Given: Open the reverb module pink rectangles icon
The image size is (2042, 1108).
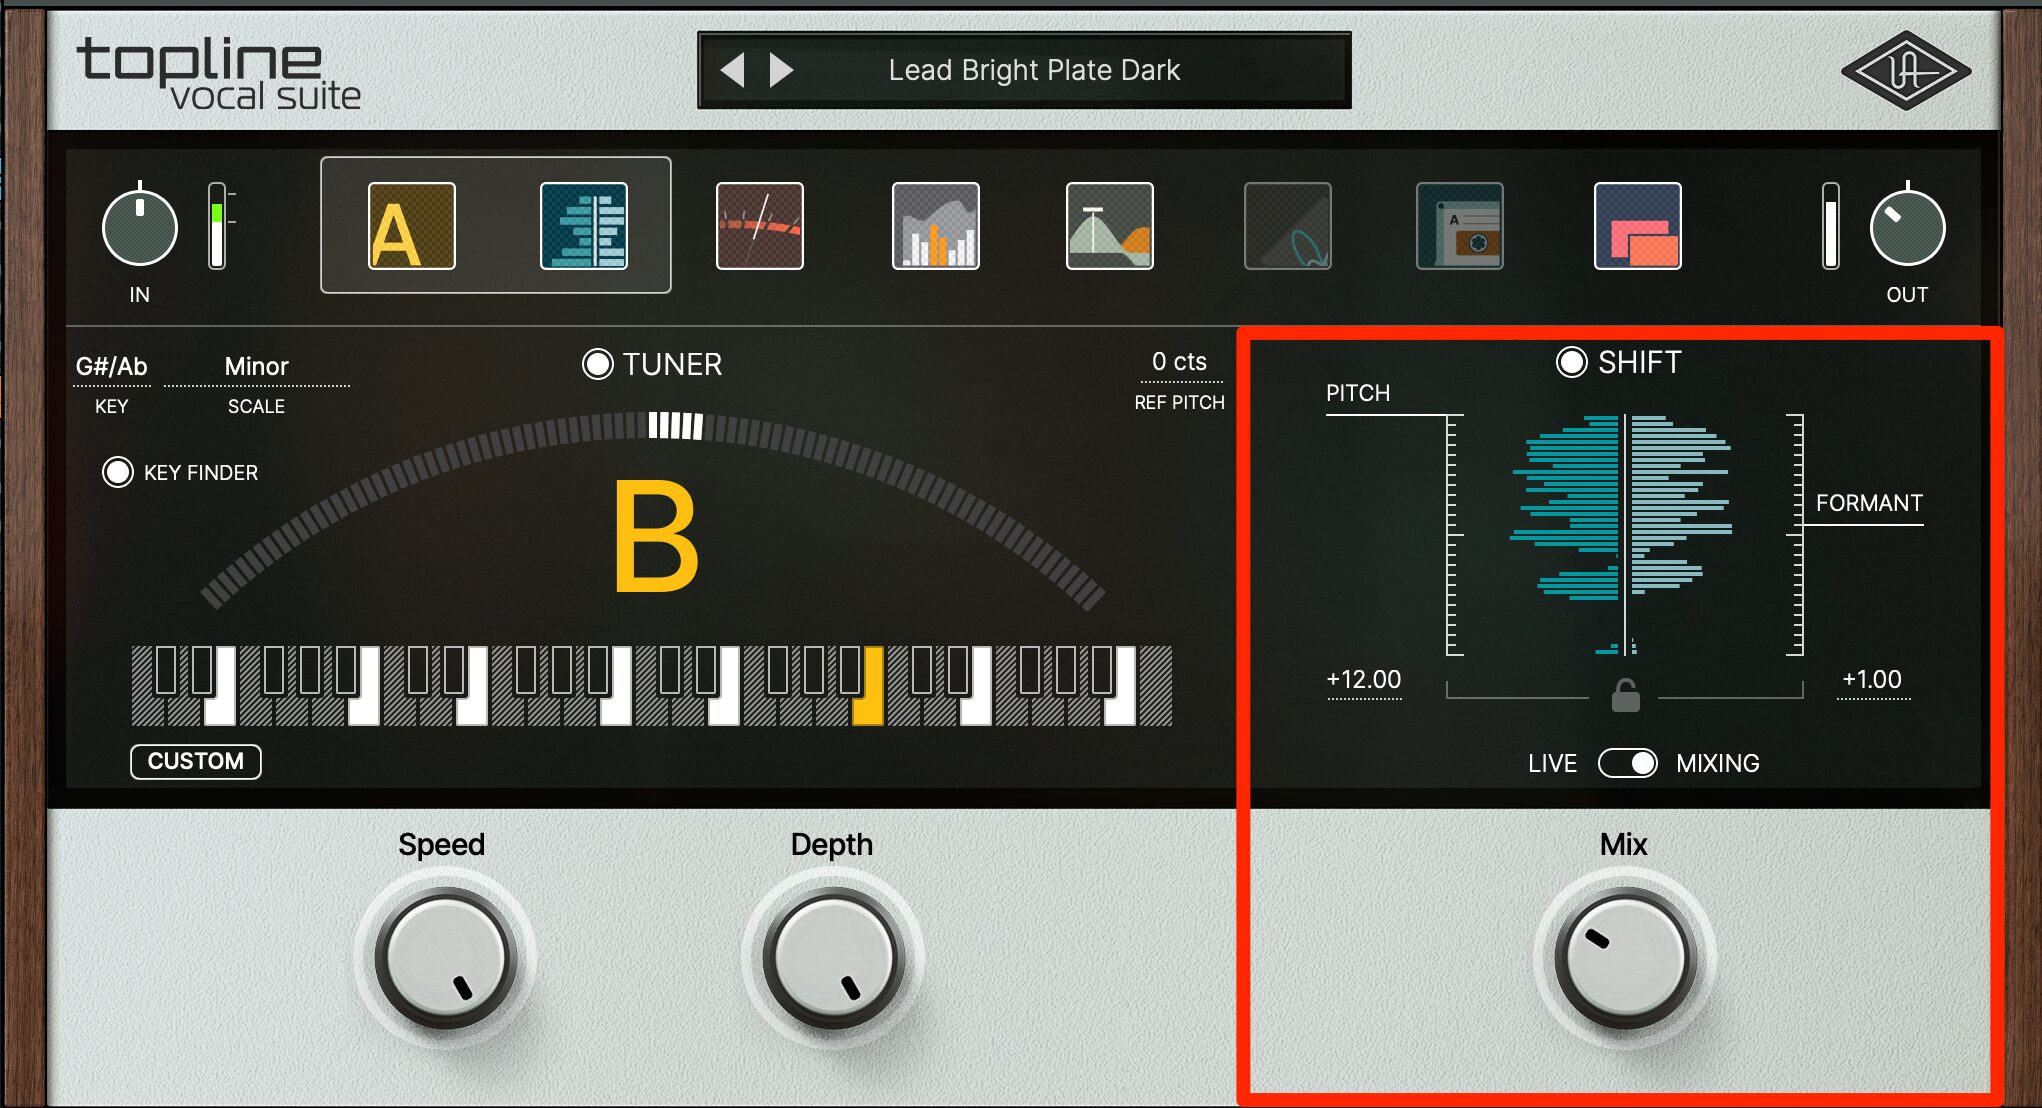Looking at the screenshot, I should pyautogui.click(x=1638, y=226).
